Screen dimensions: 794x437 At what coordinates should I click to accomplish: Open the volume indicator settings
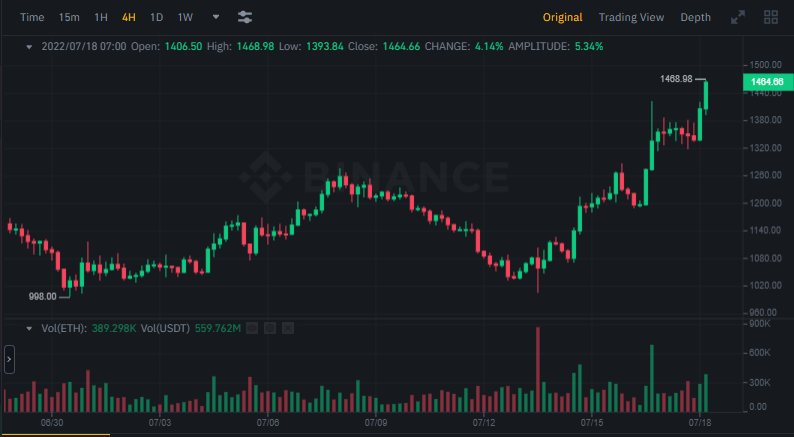click(x=270, y=328)
